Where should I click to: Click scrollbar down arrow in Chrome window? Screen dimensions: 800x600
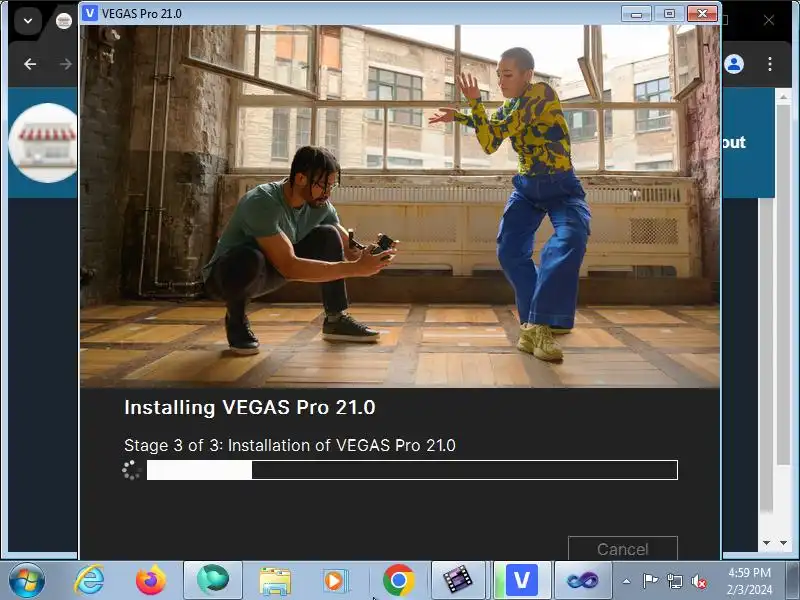coord(783,543)
